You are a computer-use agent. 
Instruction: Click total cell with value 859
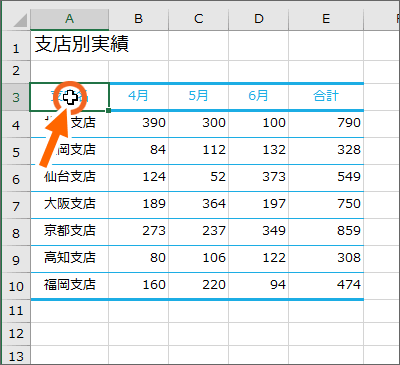pos(326,232)
